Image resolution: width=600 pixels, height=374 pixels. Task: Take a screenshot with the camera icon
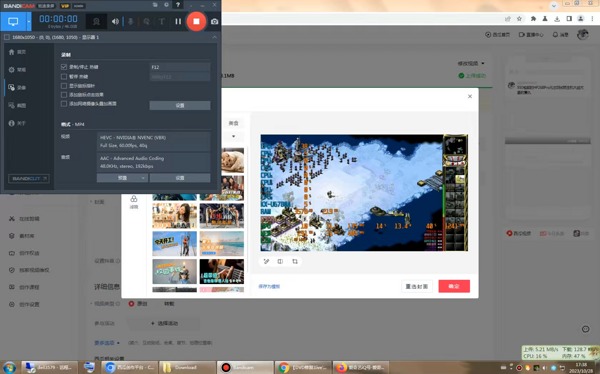pyautogui.click(x=215, y=22)
